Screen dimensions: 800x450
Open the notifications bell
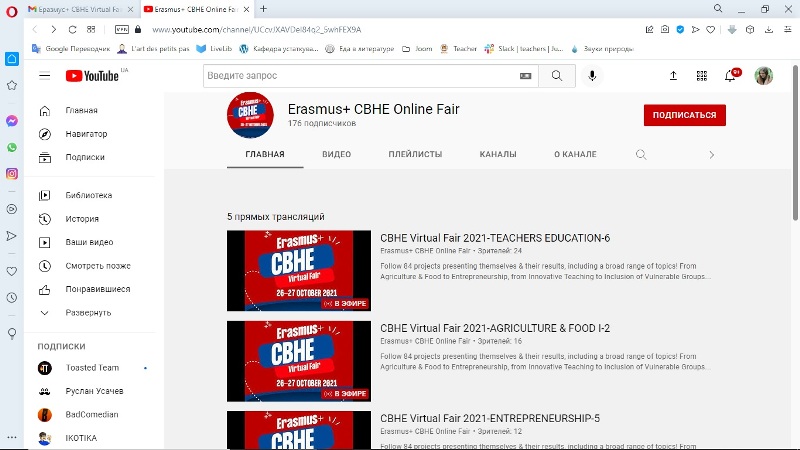pyautogui.click(x=731, y=76)
